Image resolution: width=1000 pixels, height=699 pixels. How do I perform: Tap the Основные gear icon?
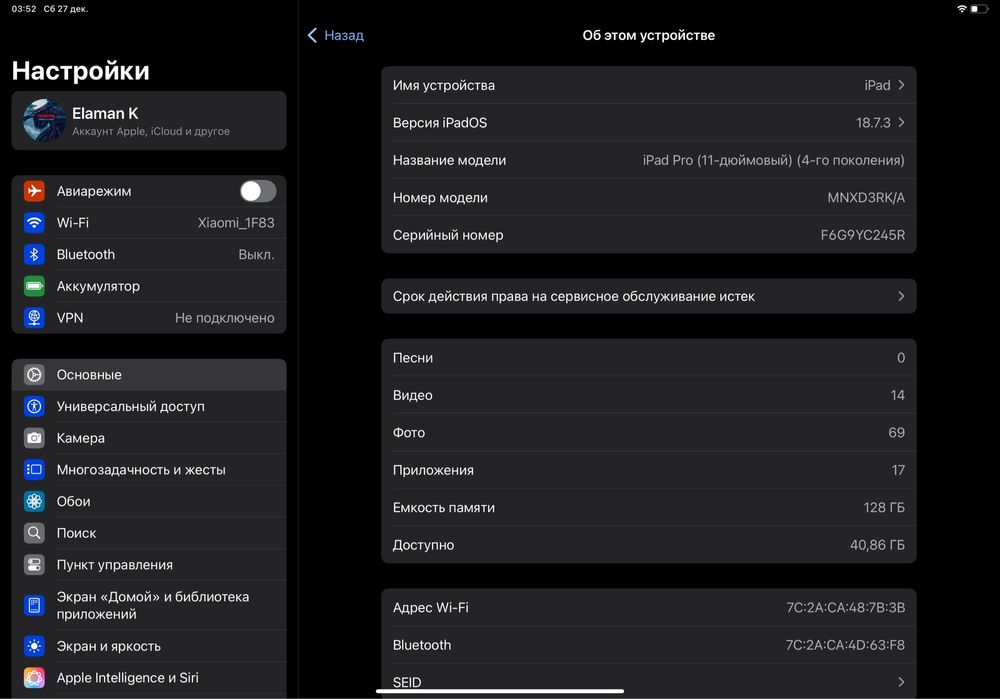click(x=34, y=374)
